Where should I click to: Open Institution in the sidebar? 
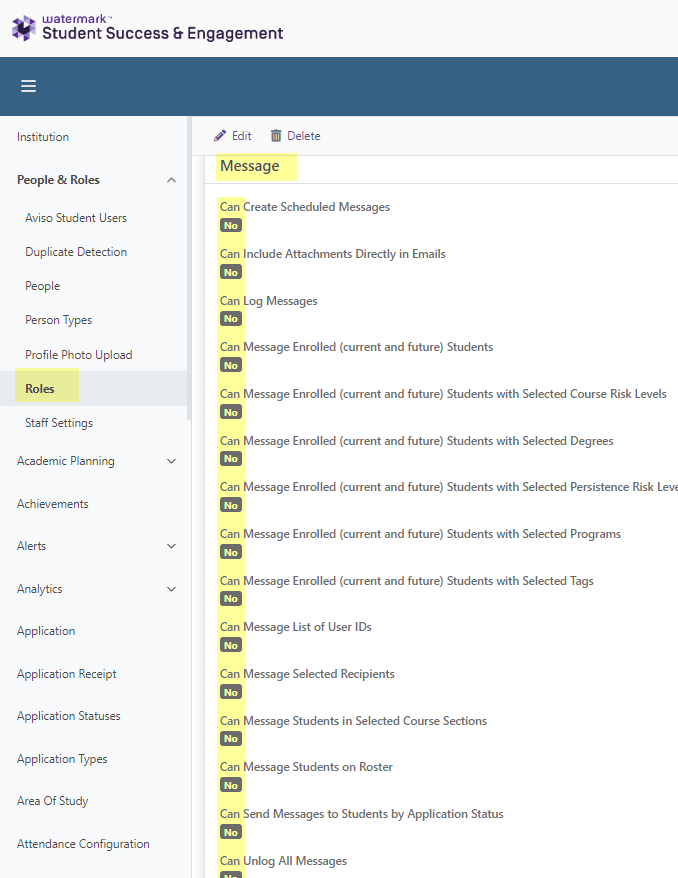click(43, 137)
